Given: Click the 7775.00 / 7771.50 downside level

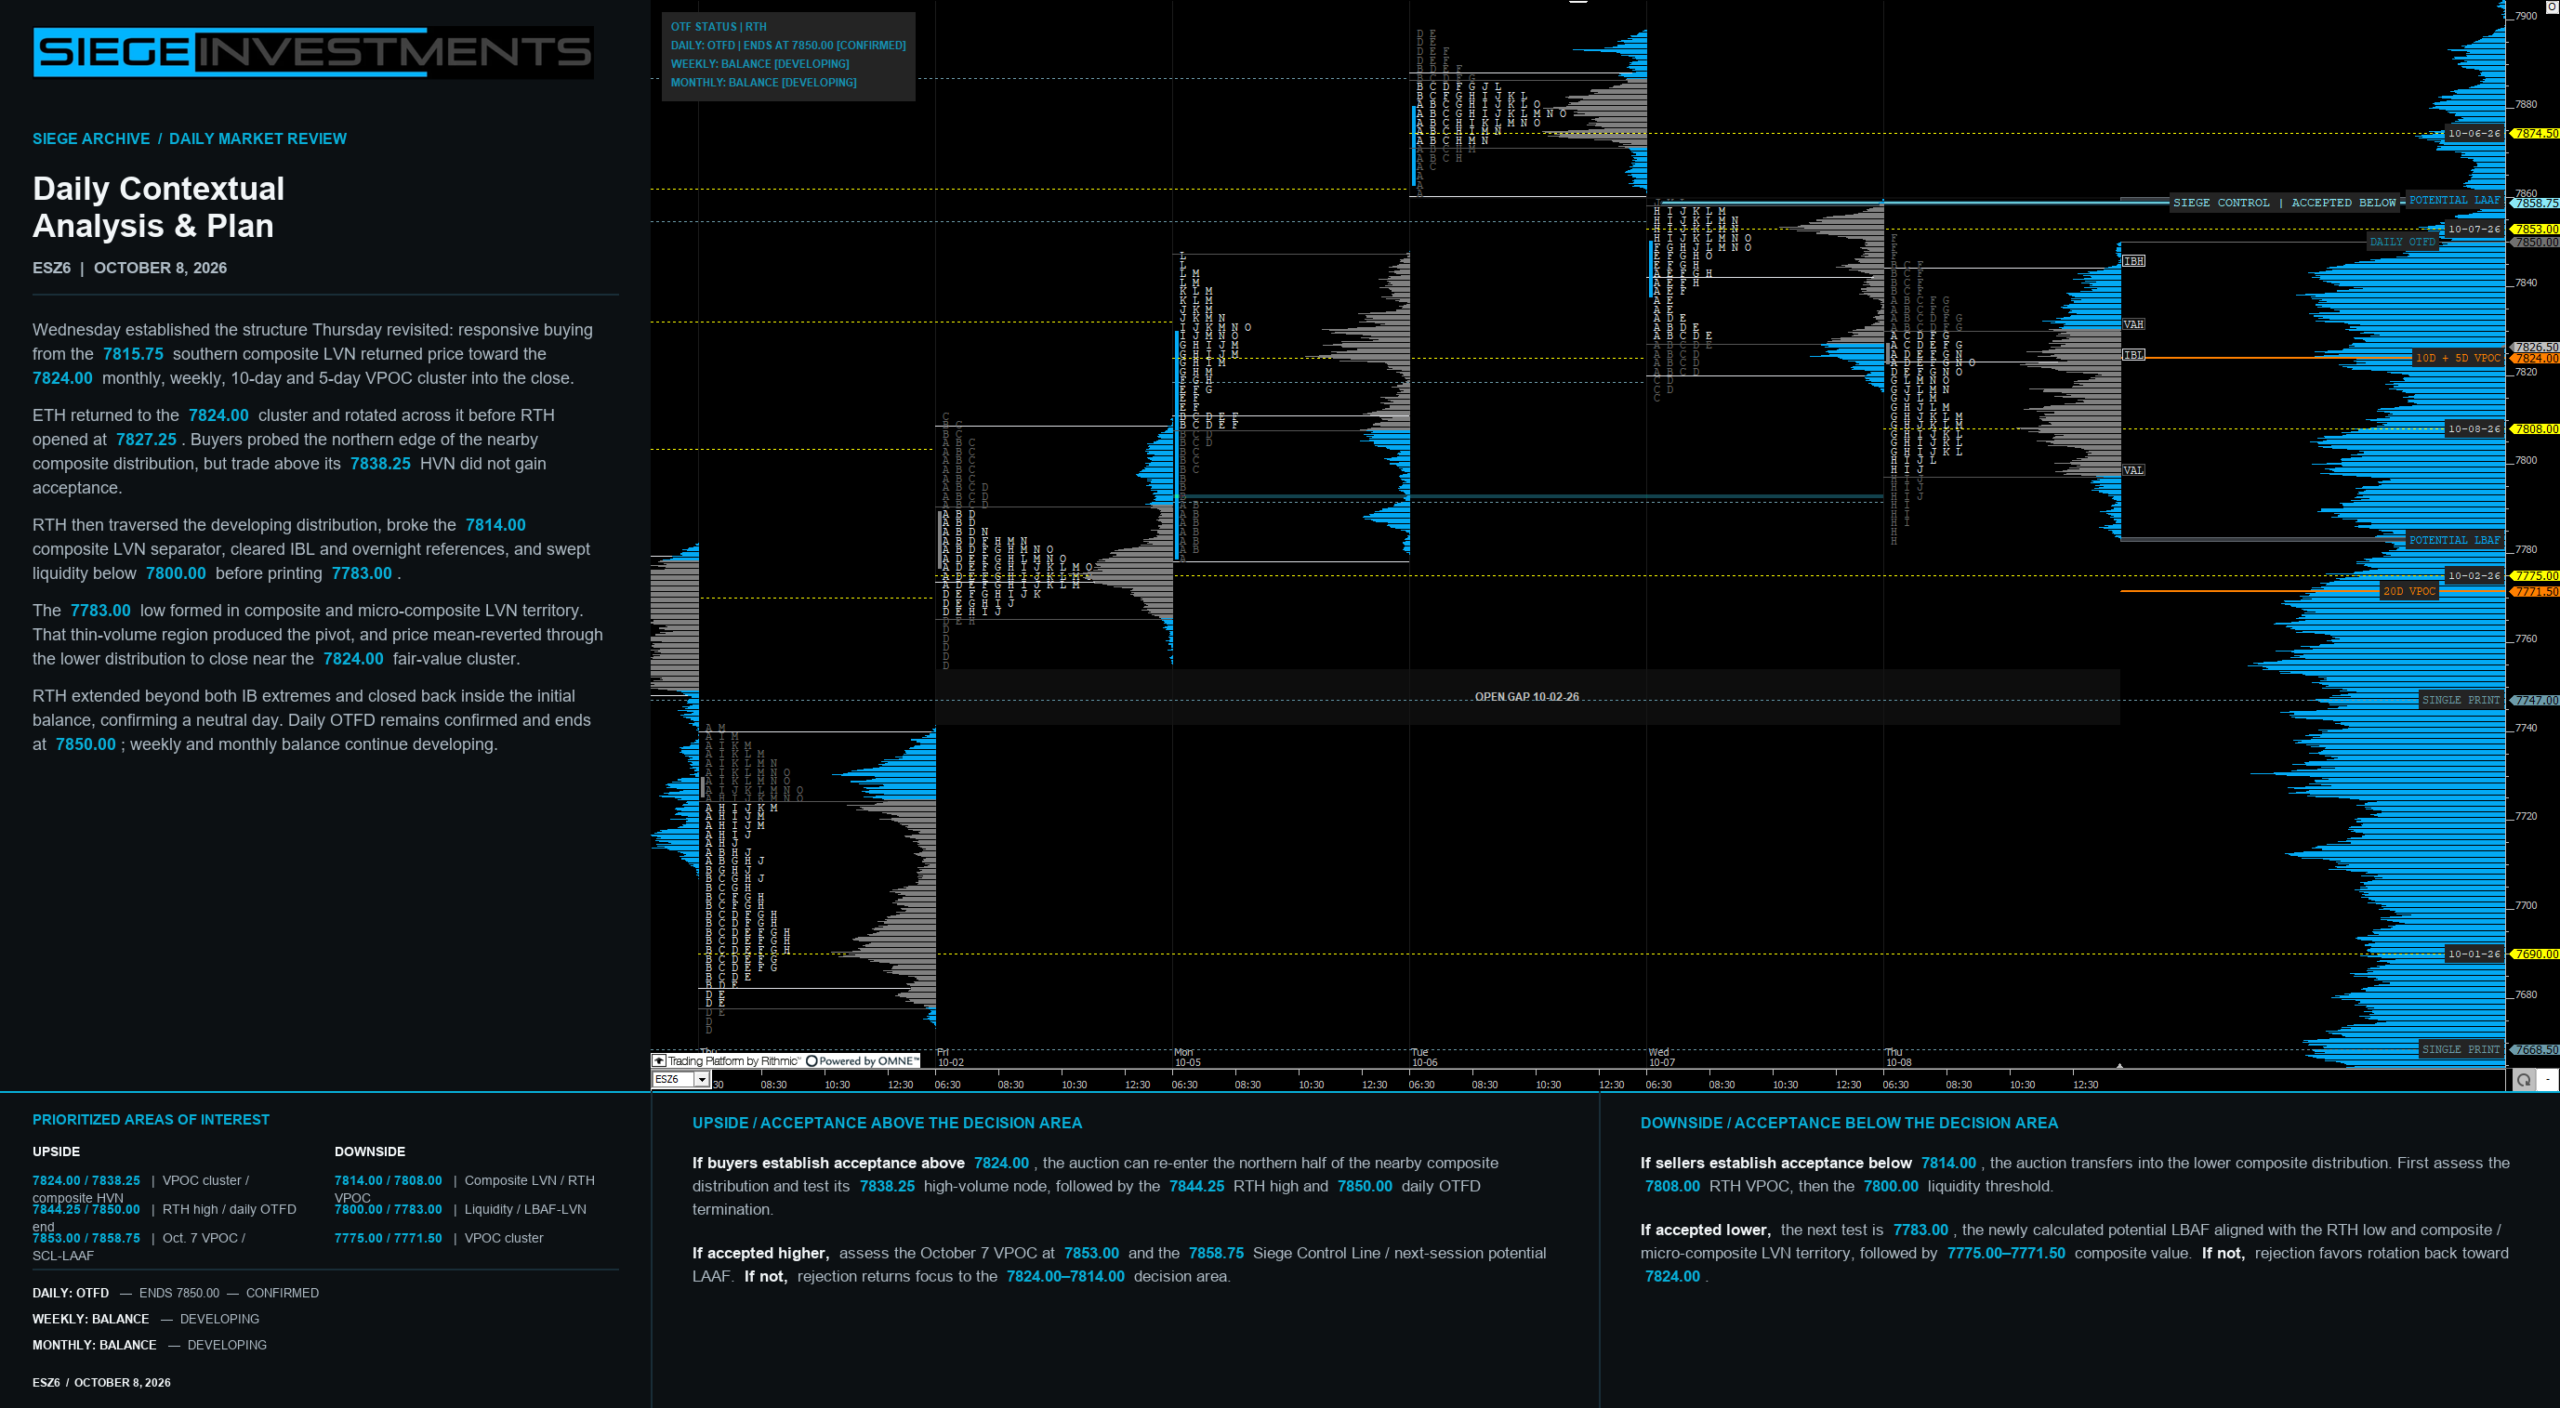Looking at the screenshot, I should (388, 1238).
